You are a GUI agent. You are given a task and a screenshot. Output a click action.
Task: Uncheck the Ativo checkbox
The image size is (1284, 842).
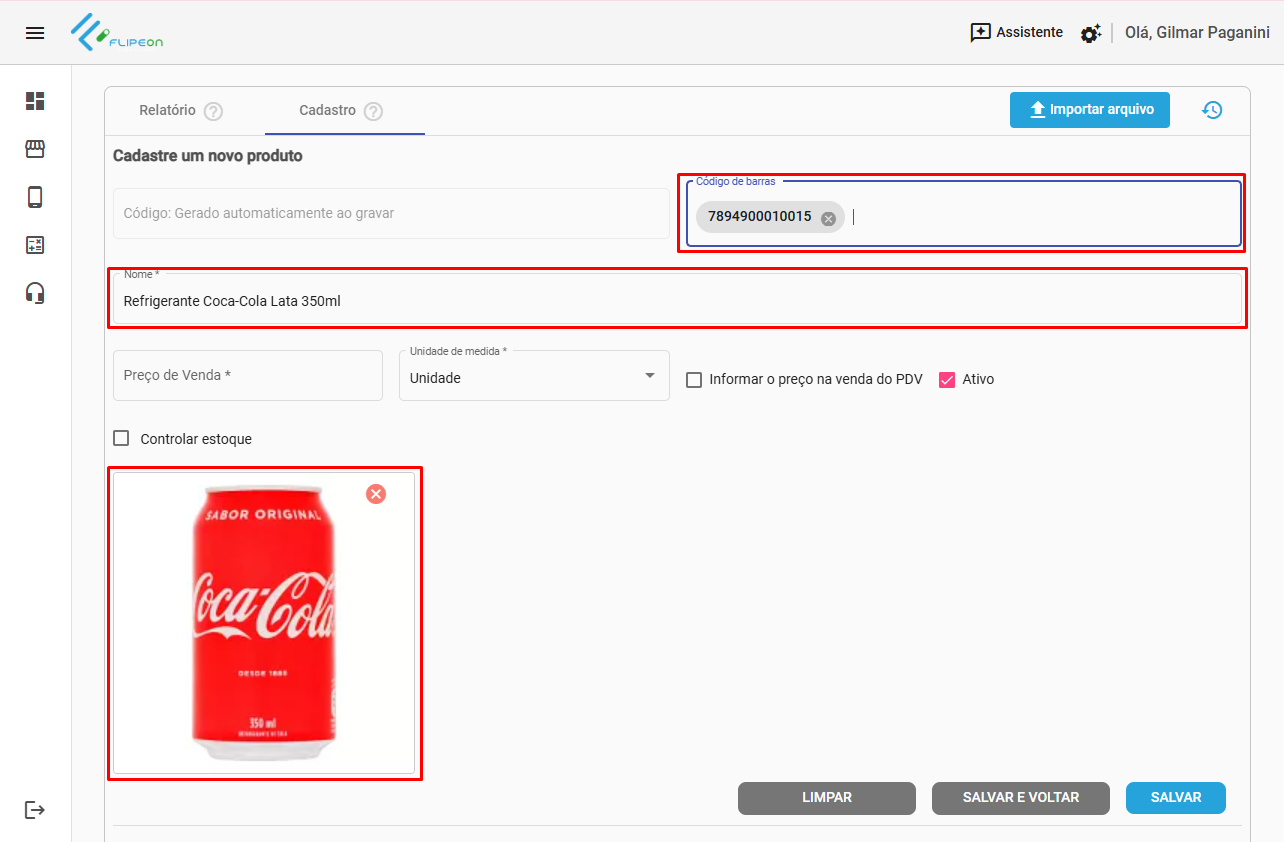tap(947, 380)
